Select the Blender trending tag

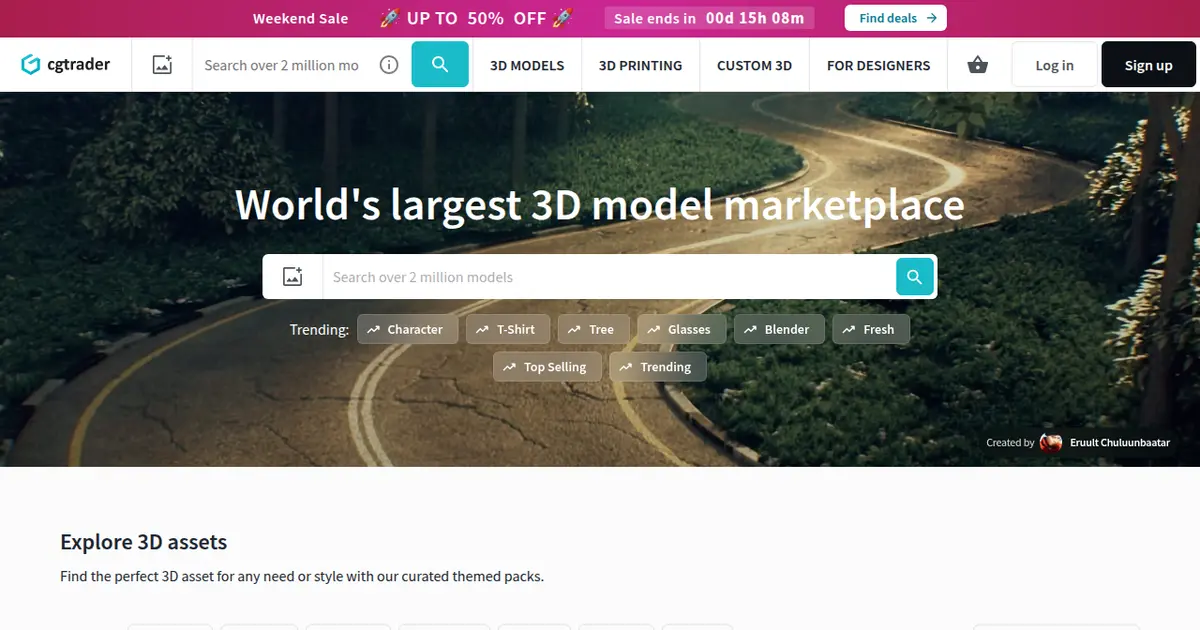[x=778, y=329]
